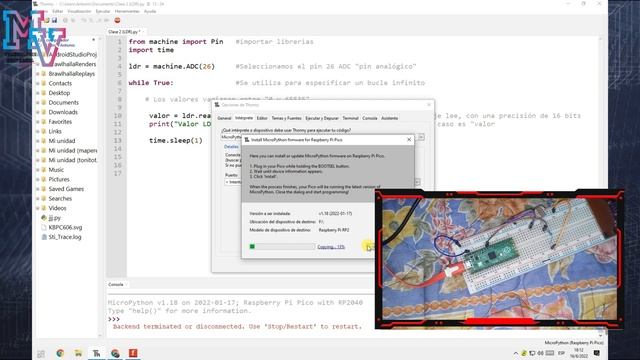Switch to the Terminal tab in Options
The image size is (640, 360).
click(x=350, y=118)
